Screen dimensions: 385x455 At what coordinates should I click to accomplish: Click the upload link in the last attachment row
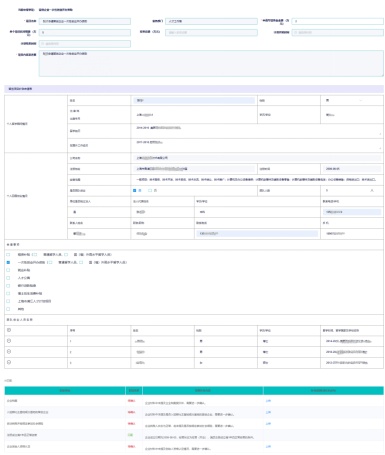pos(268,446)
